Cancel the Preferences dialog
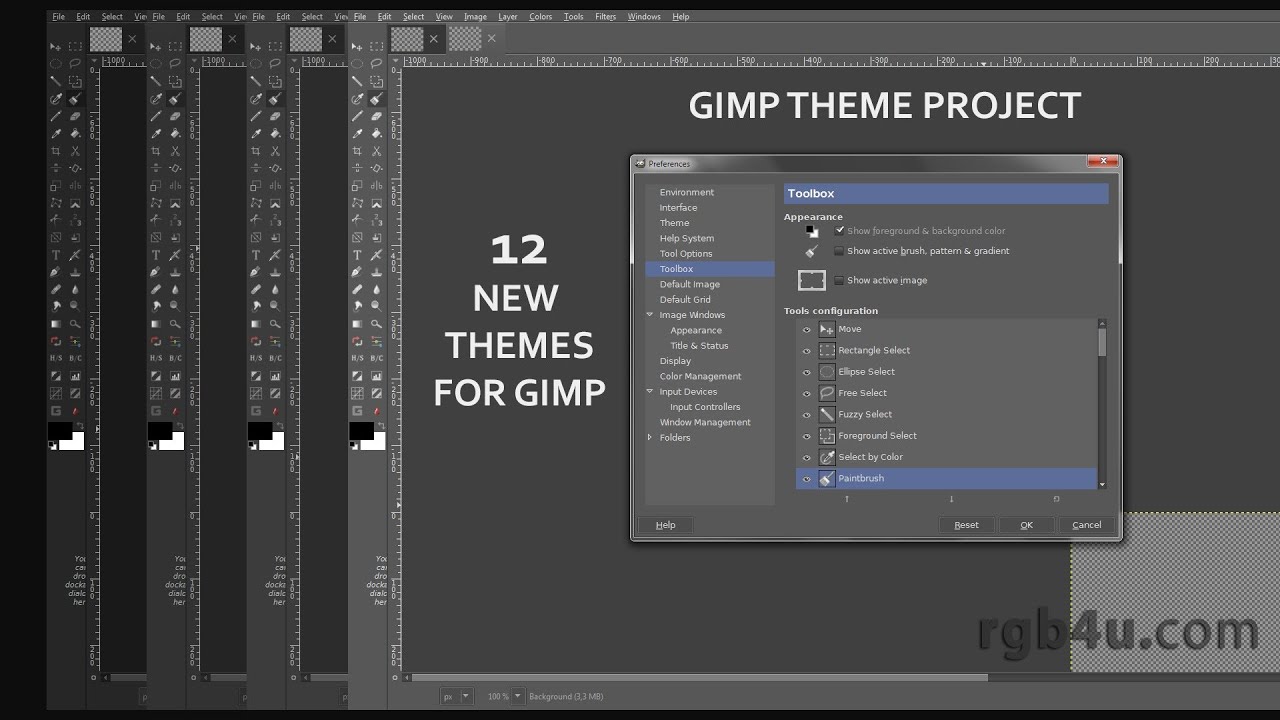 (x=1087, y=525)
